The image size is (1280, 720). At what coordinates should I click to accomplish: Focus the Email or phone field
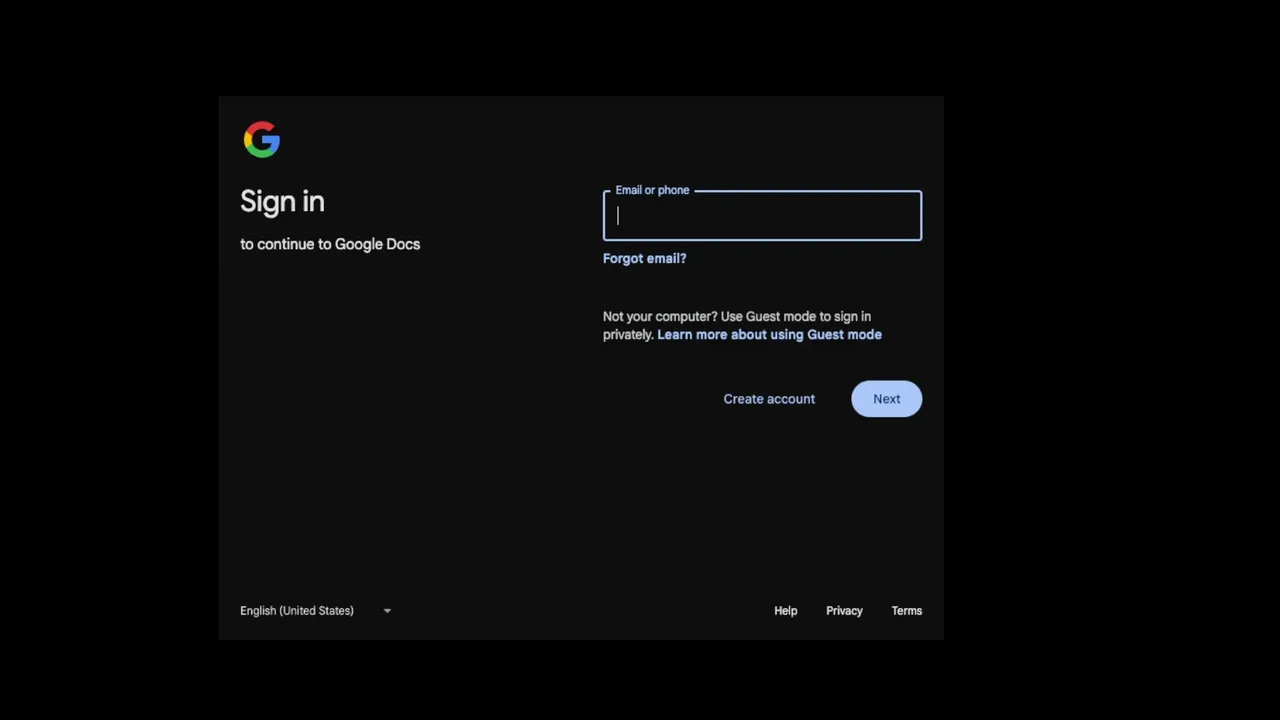[762, 216]
